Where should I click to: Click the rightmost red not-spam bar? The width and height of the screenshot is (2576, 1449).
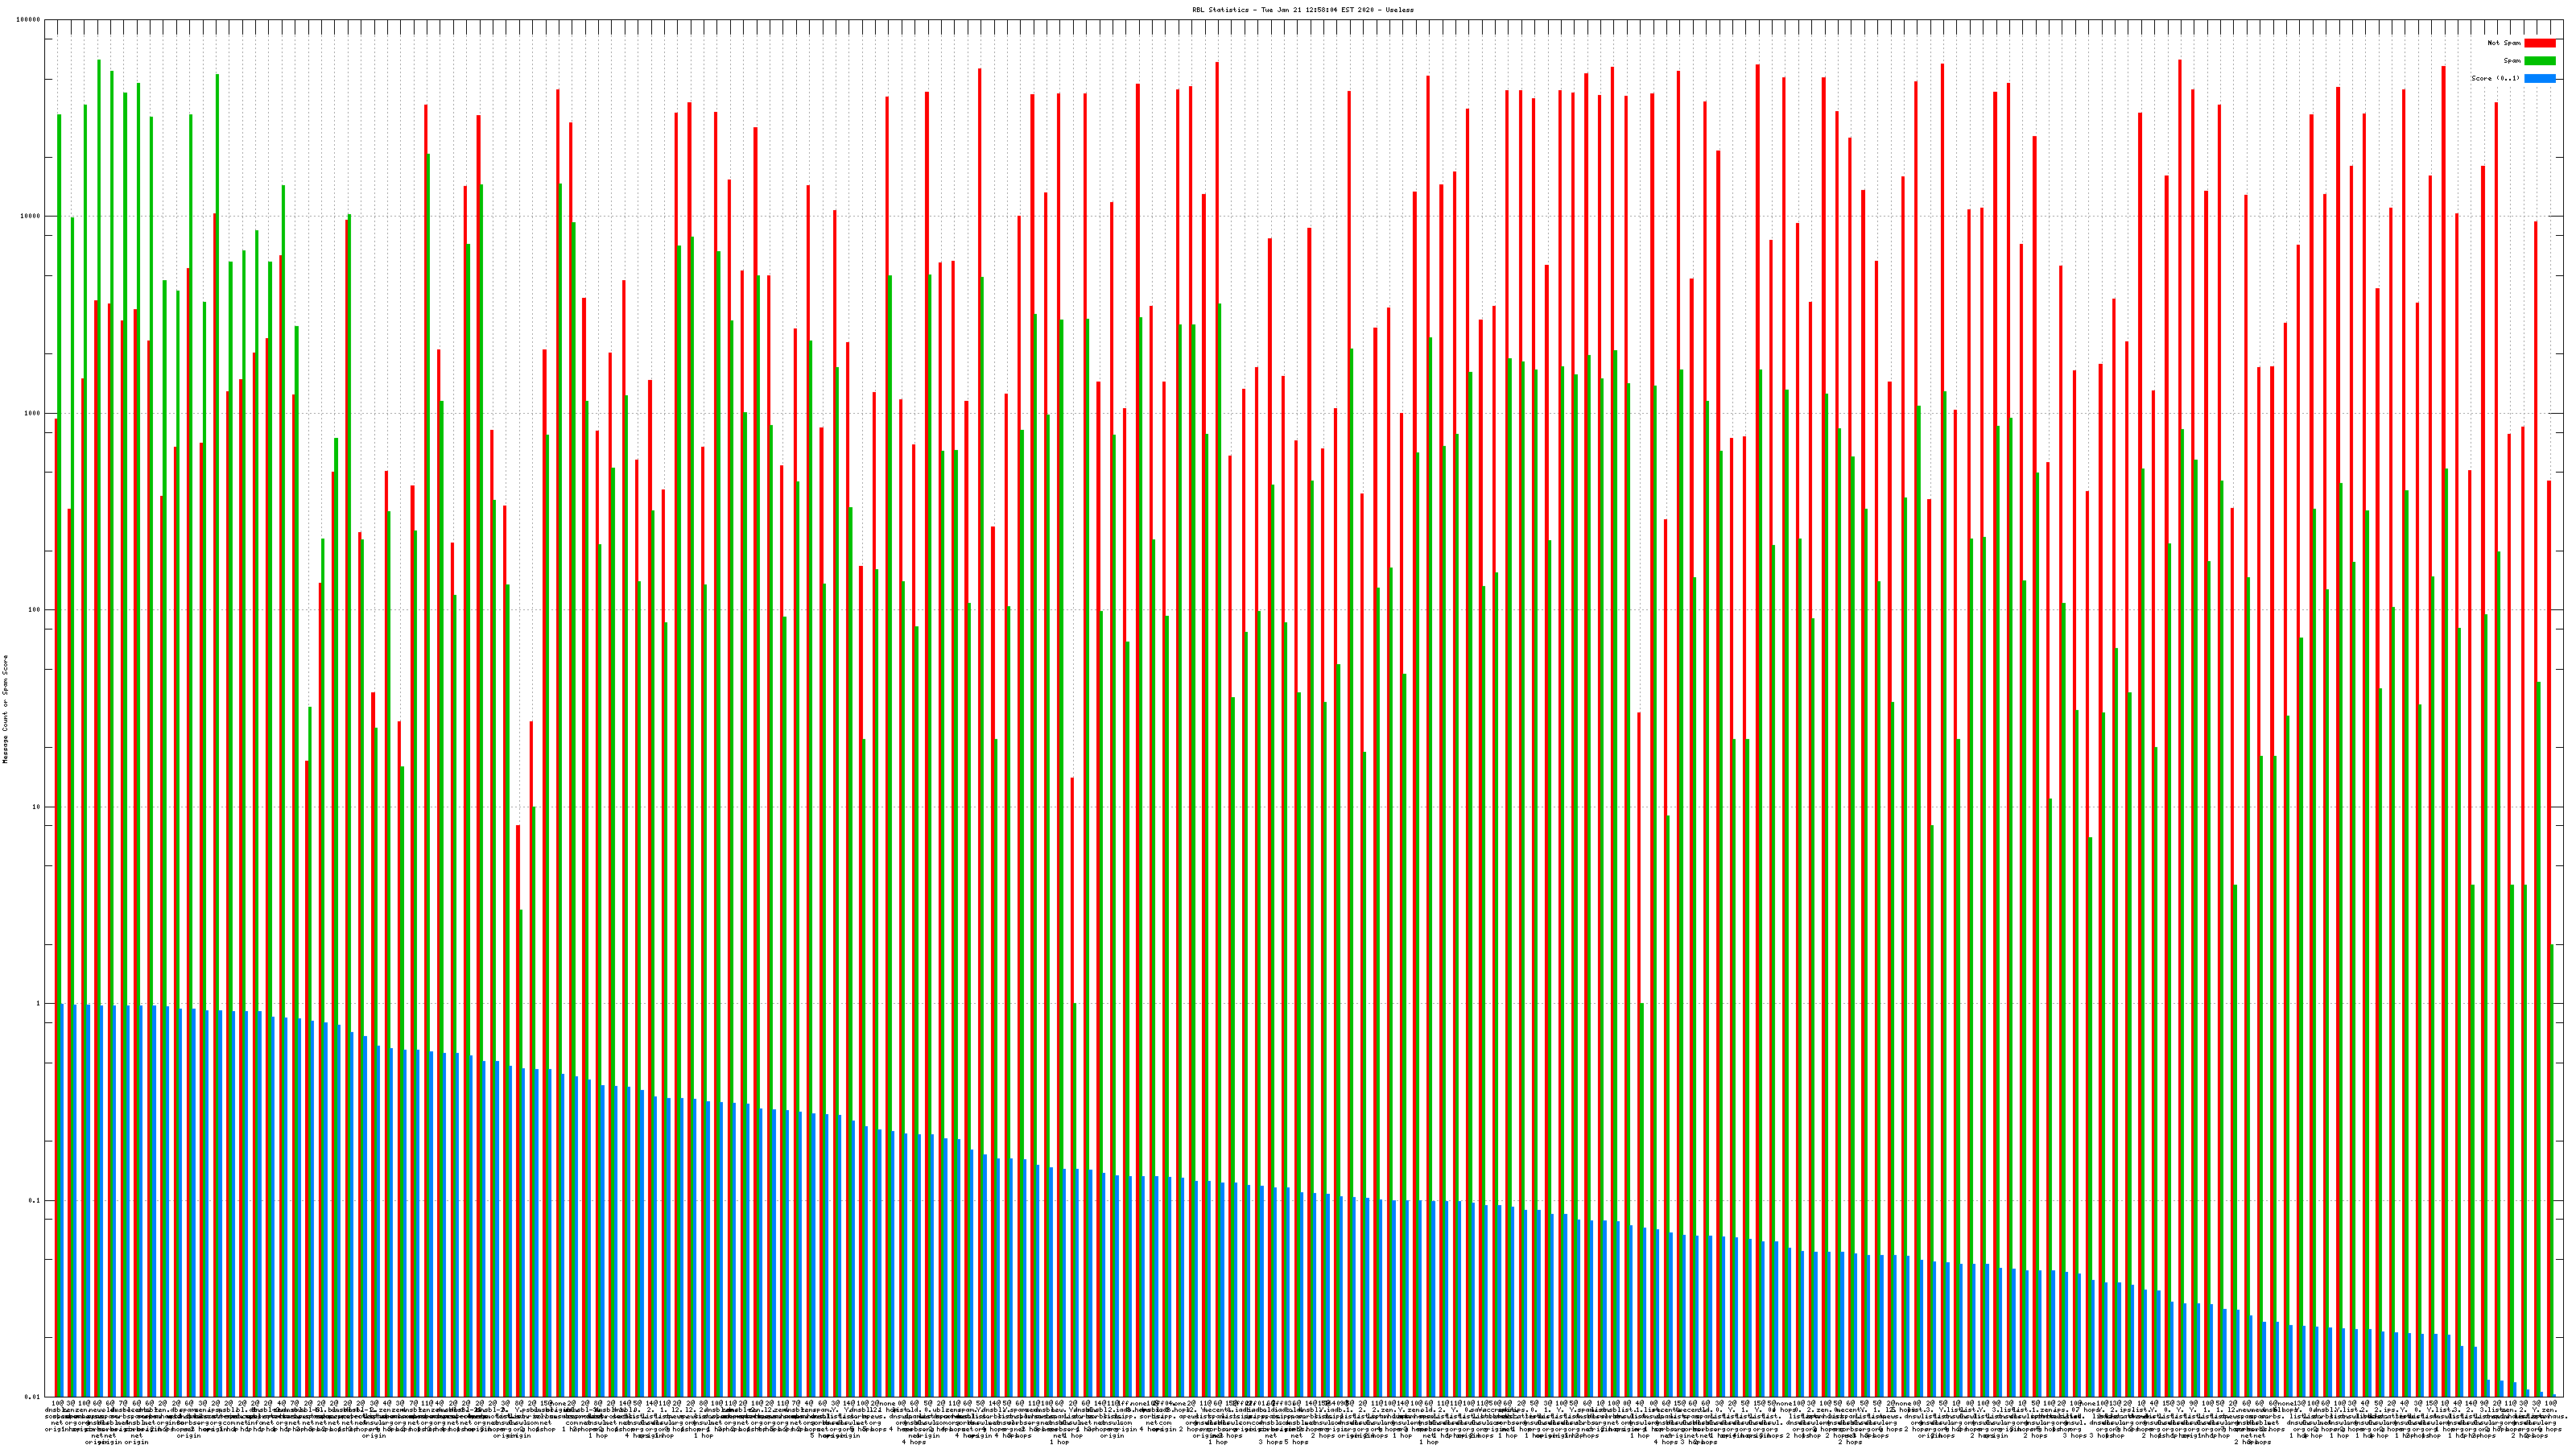pos(2549,900)
